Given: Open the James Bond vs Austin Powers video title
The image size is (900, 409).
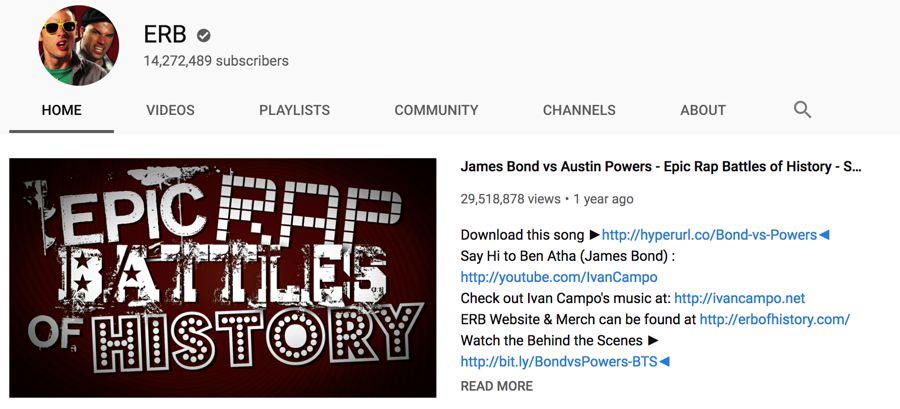Looking at the screenshot, I should [661, 167].
